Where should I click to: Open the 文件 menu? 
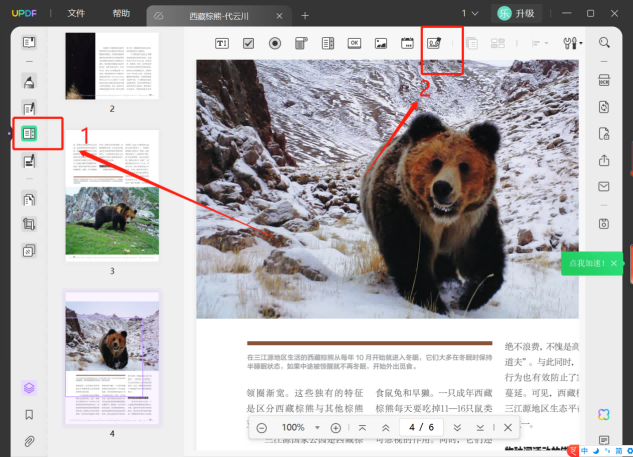click(76, 13)
